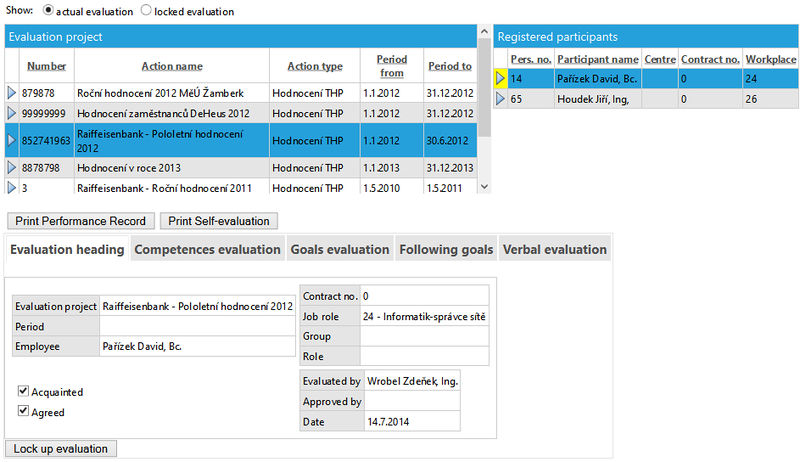Click the Date field 14.7.2014

click(x=412, y=422)
